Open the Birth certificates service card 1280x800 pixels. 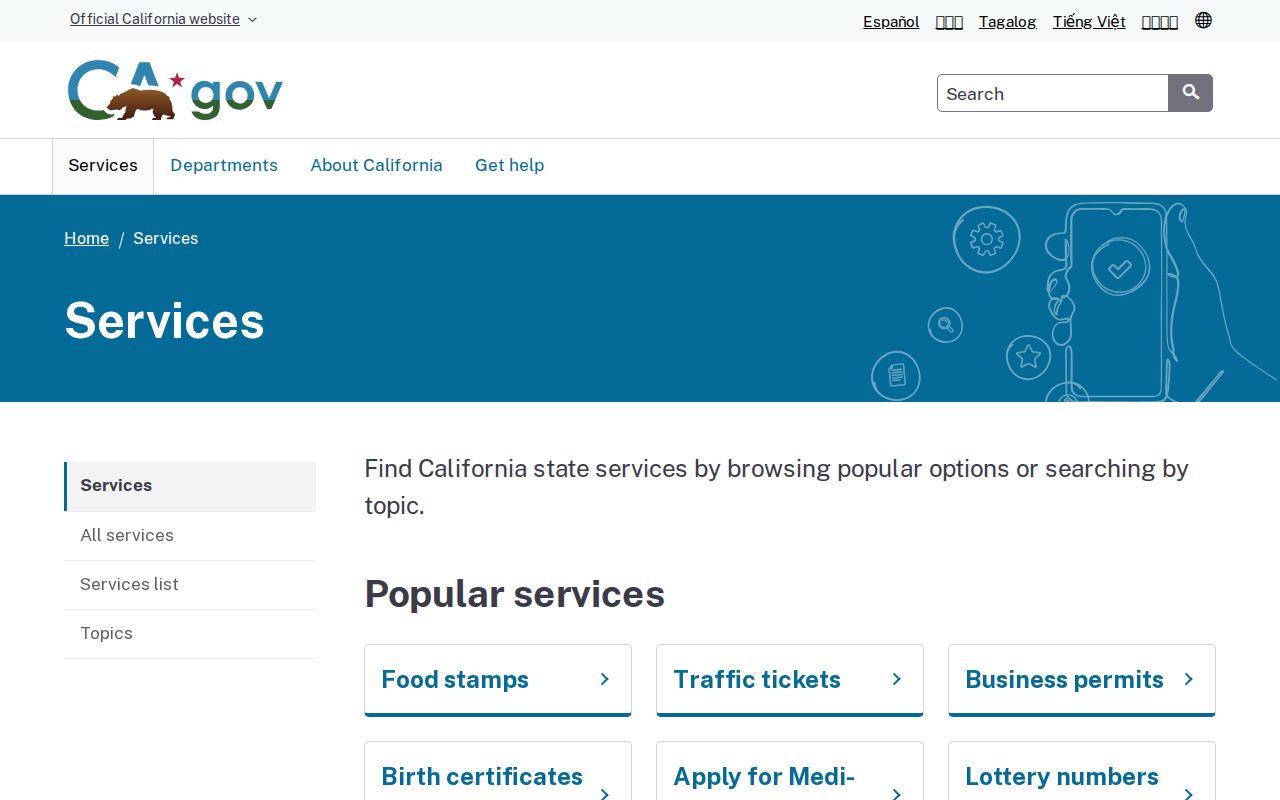coord(498,771)
